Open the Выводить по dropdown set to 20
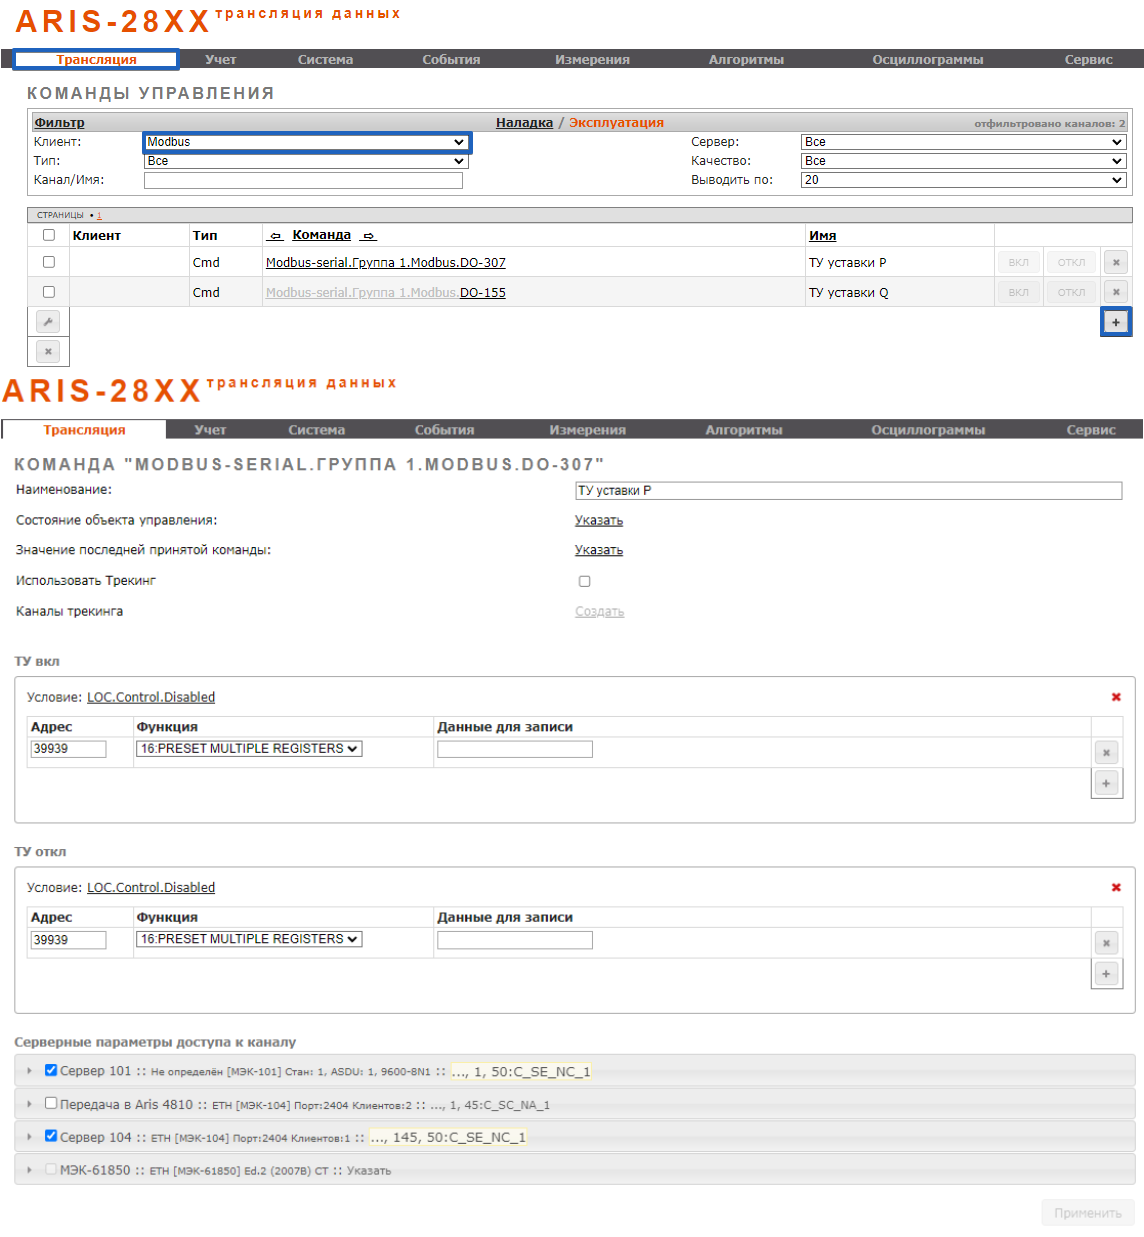Image resolution: width=1144 pixels, height=1237 pixels. pyautogui.click(x=963, y=180)
